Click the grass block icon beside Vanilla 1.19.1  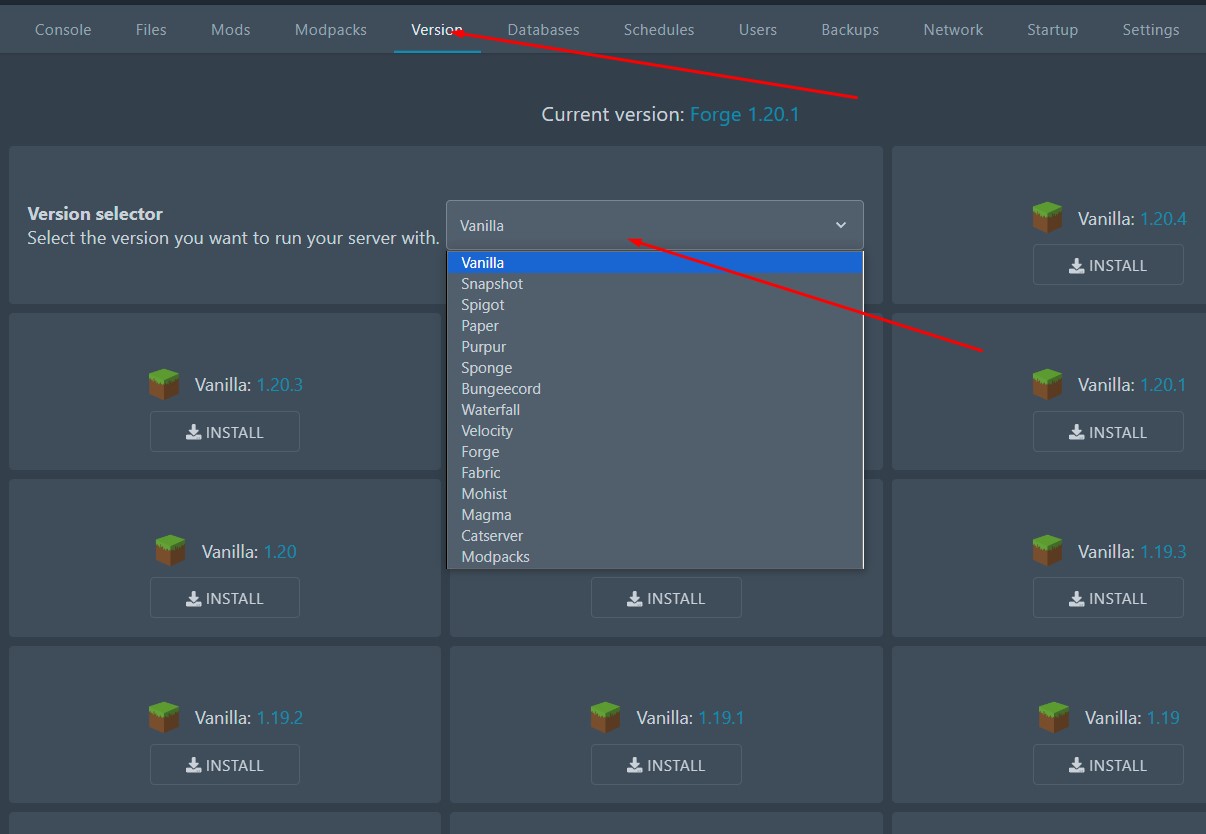pyautogui.click(x=605, y=717)
